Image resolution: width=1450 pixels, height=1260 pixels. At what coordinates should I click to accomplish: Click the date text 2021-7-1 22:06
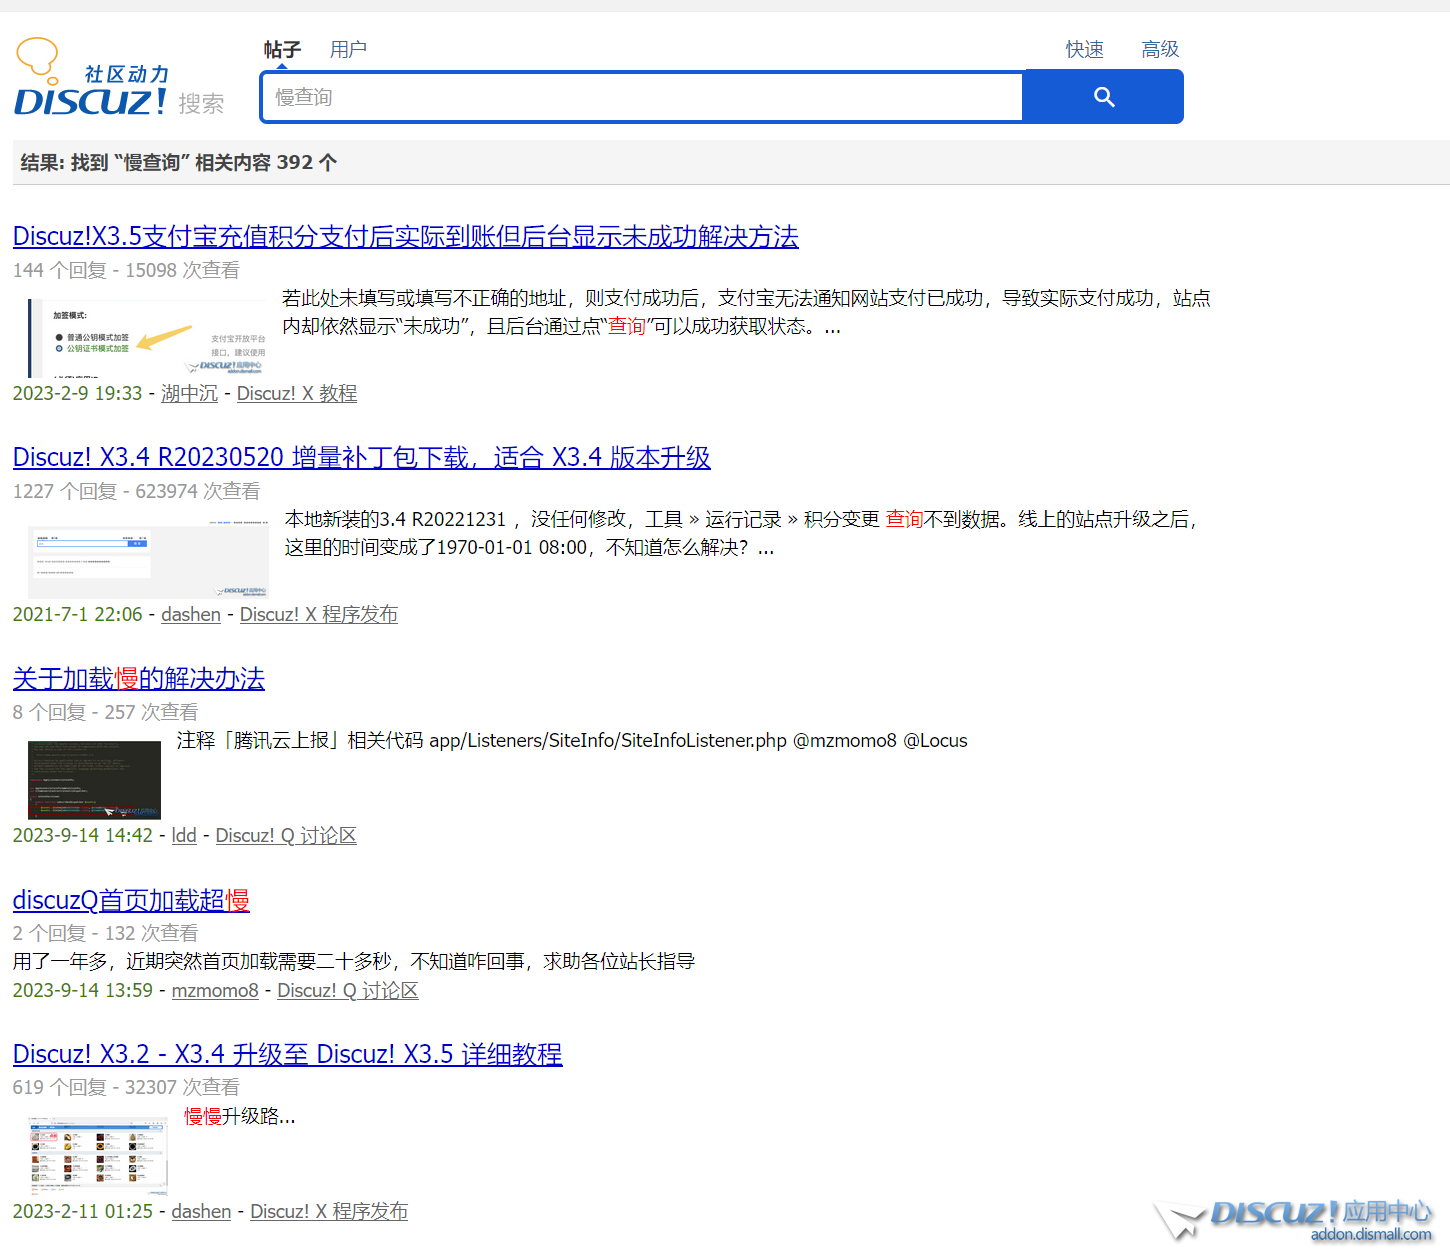pyautogui.click(x=77, y=614)
